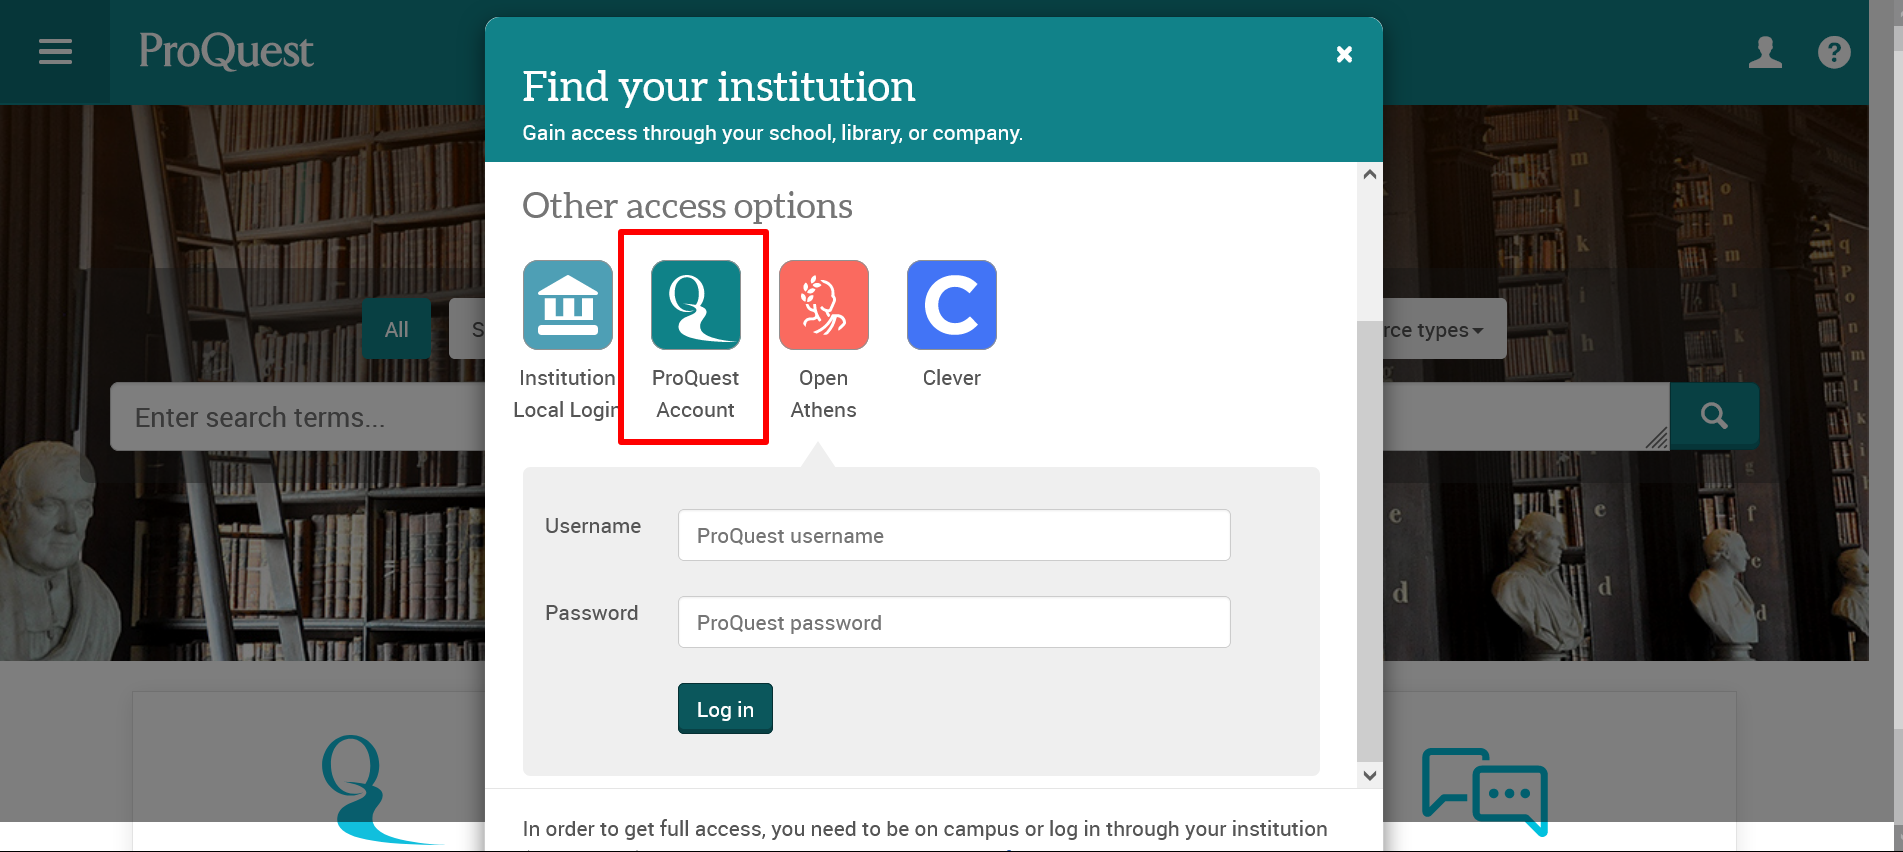The width and height of the screenshot is (1903, 852).
Task: Click the Log in button
Action: [x=725, y=709]
